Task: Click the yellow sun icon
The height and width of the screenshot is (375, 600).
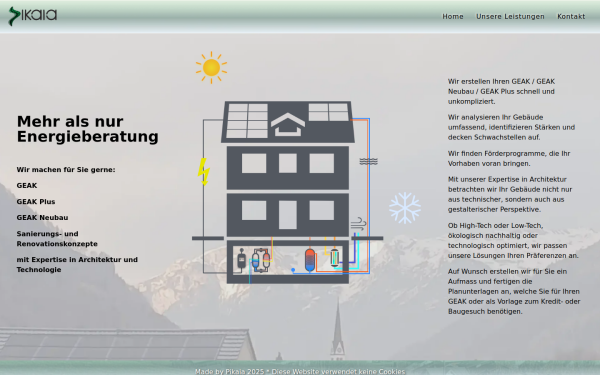Action: point(211,68)
